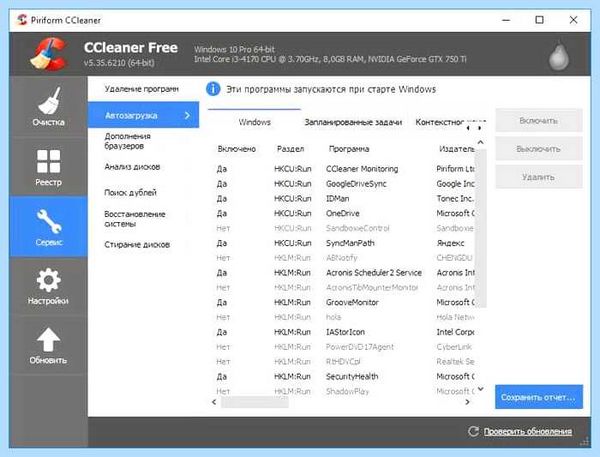Click the horizontal scrollbar thumb

255,402
